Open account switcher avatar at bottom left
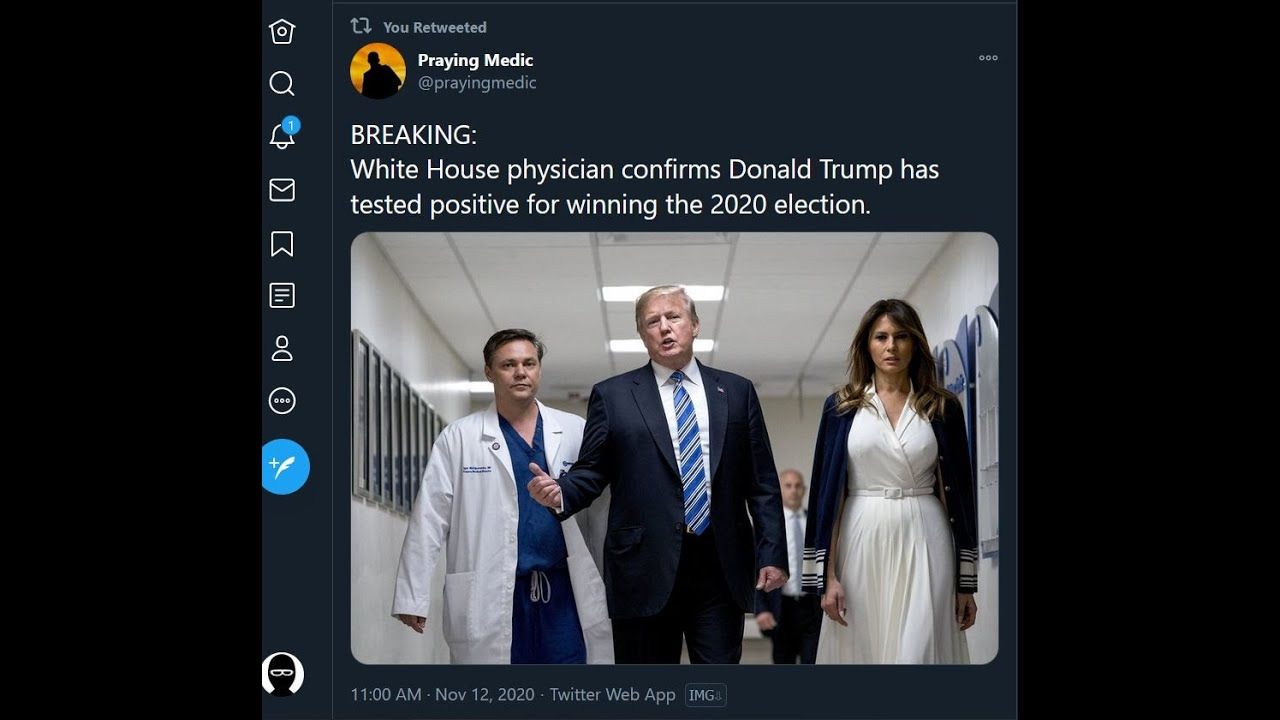Image resolution: width=1280 pixels, height=720 pixels. (x=282, y=674)
